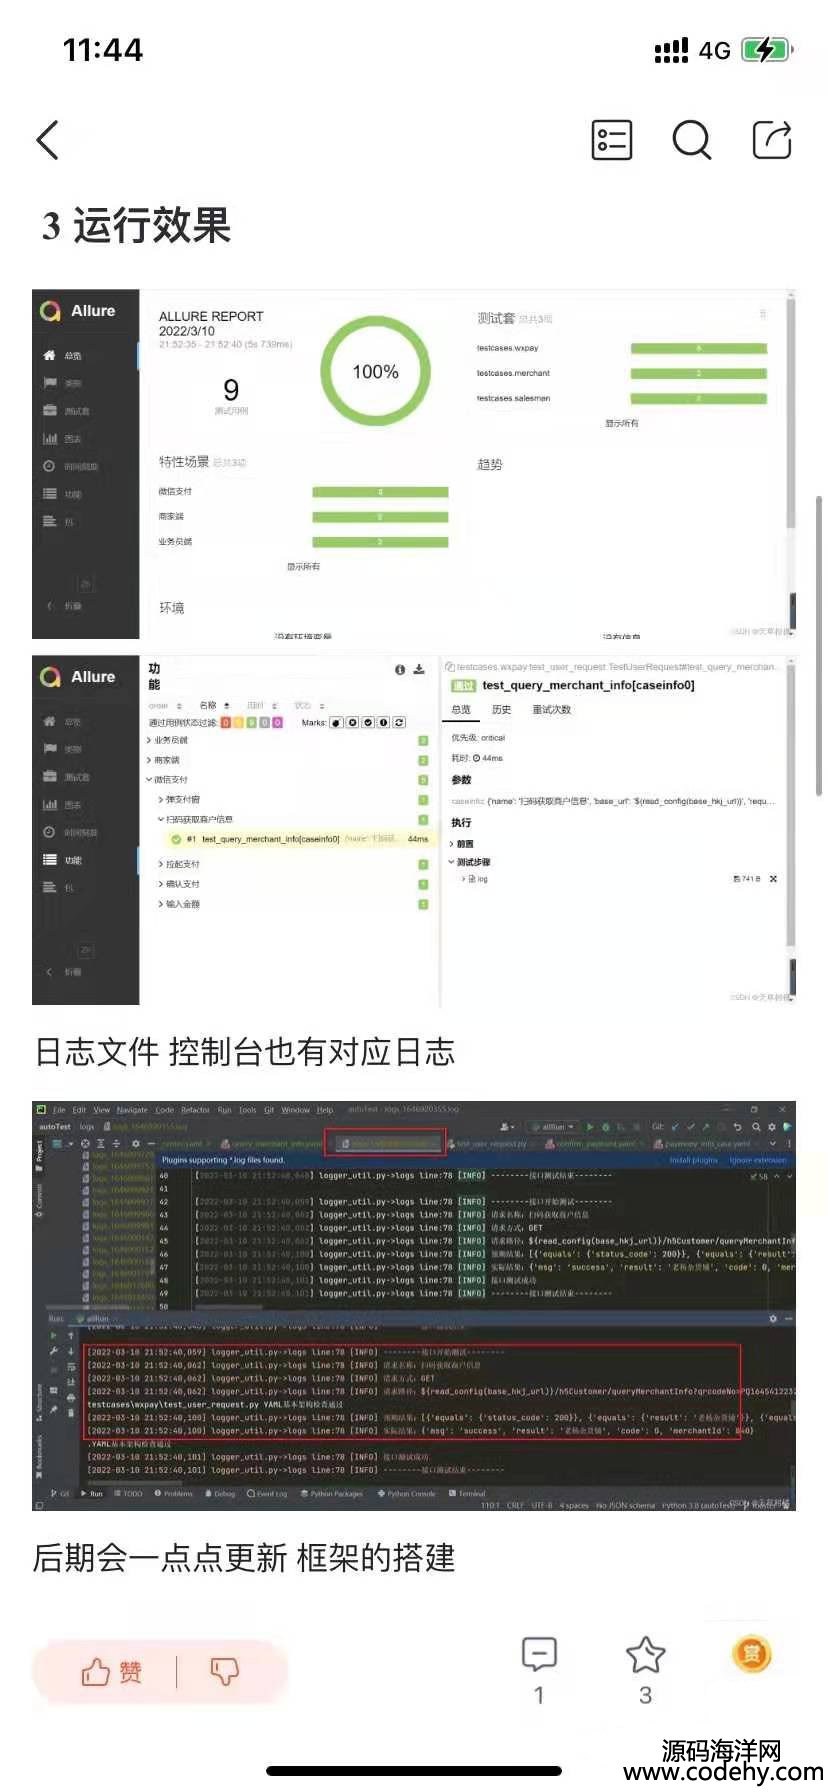Click 显示所有 under the 测试套 list

pyautogui.click(x=621, y=423)
